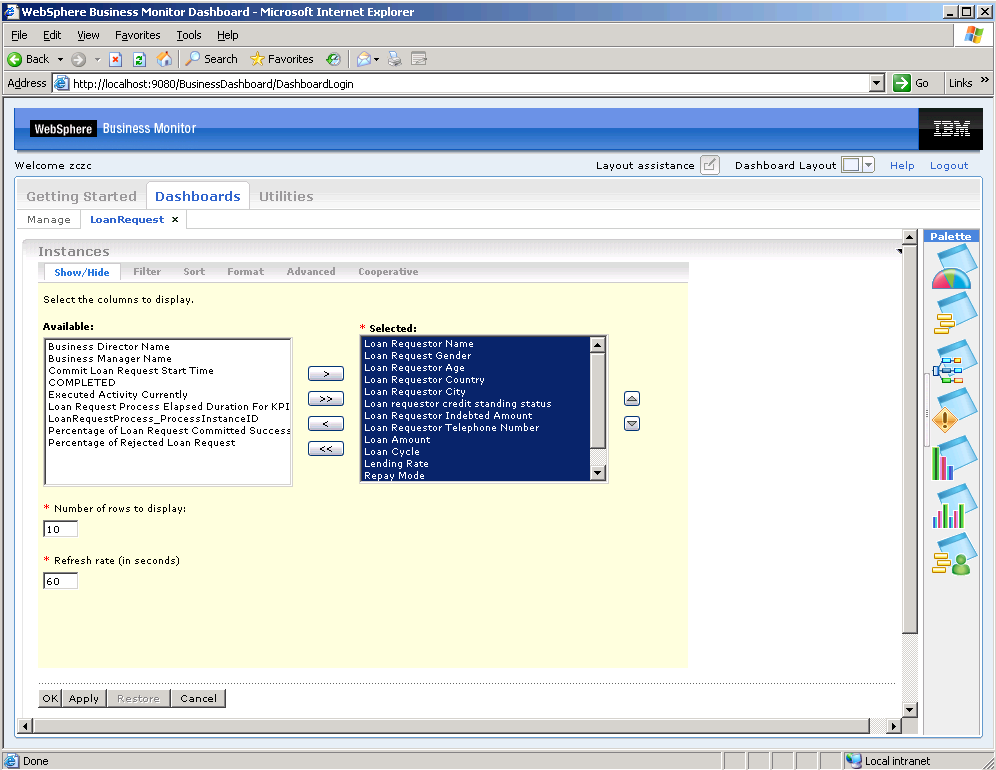This screenshot has height=770, width=996.
Task: Open the Forward button history dropdown
Action: 97,59
